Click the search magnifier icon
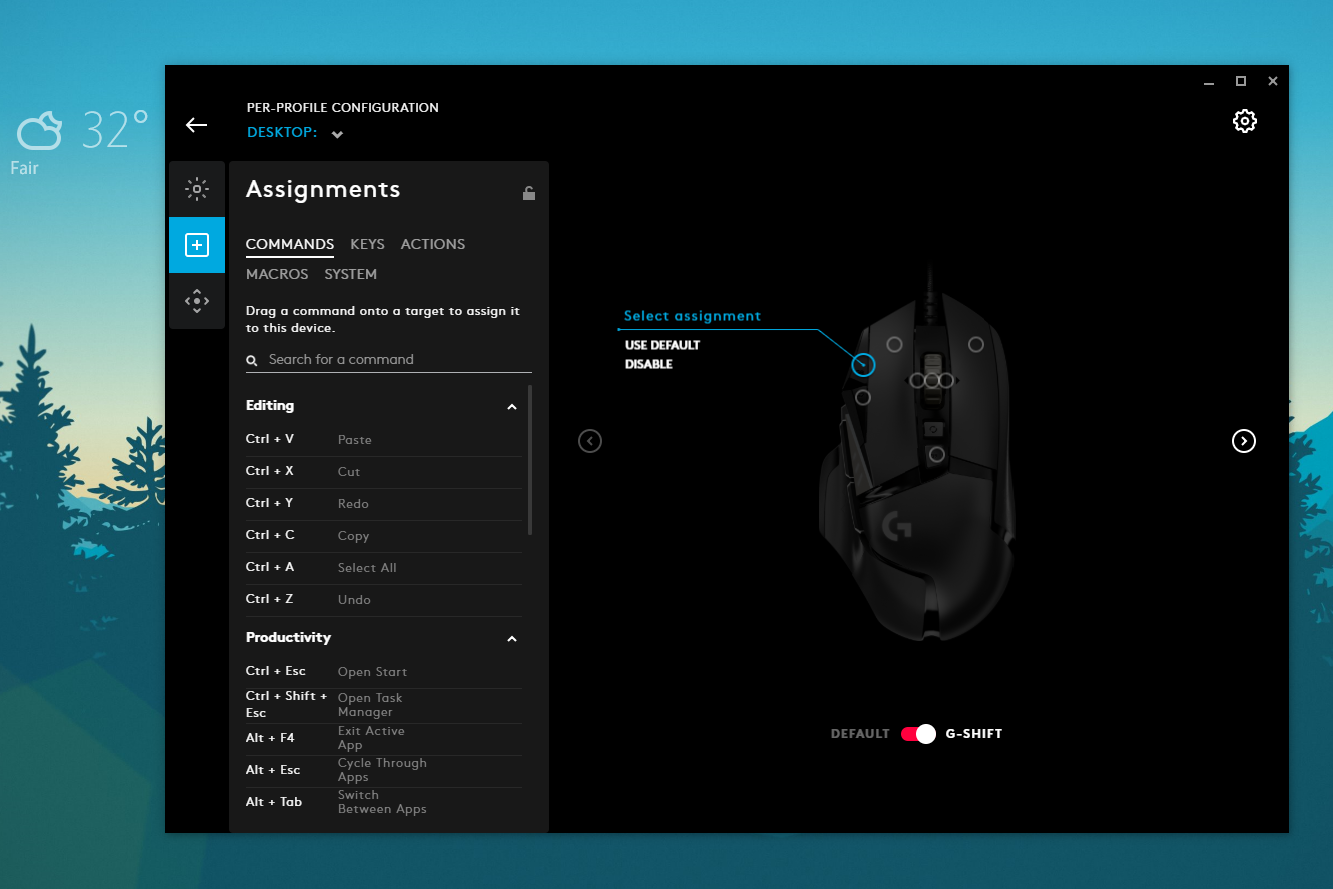 [x=252, y=360]
